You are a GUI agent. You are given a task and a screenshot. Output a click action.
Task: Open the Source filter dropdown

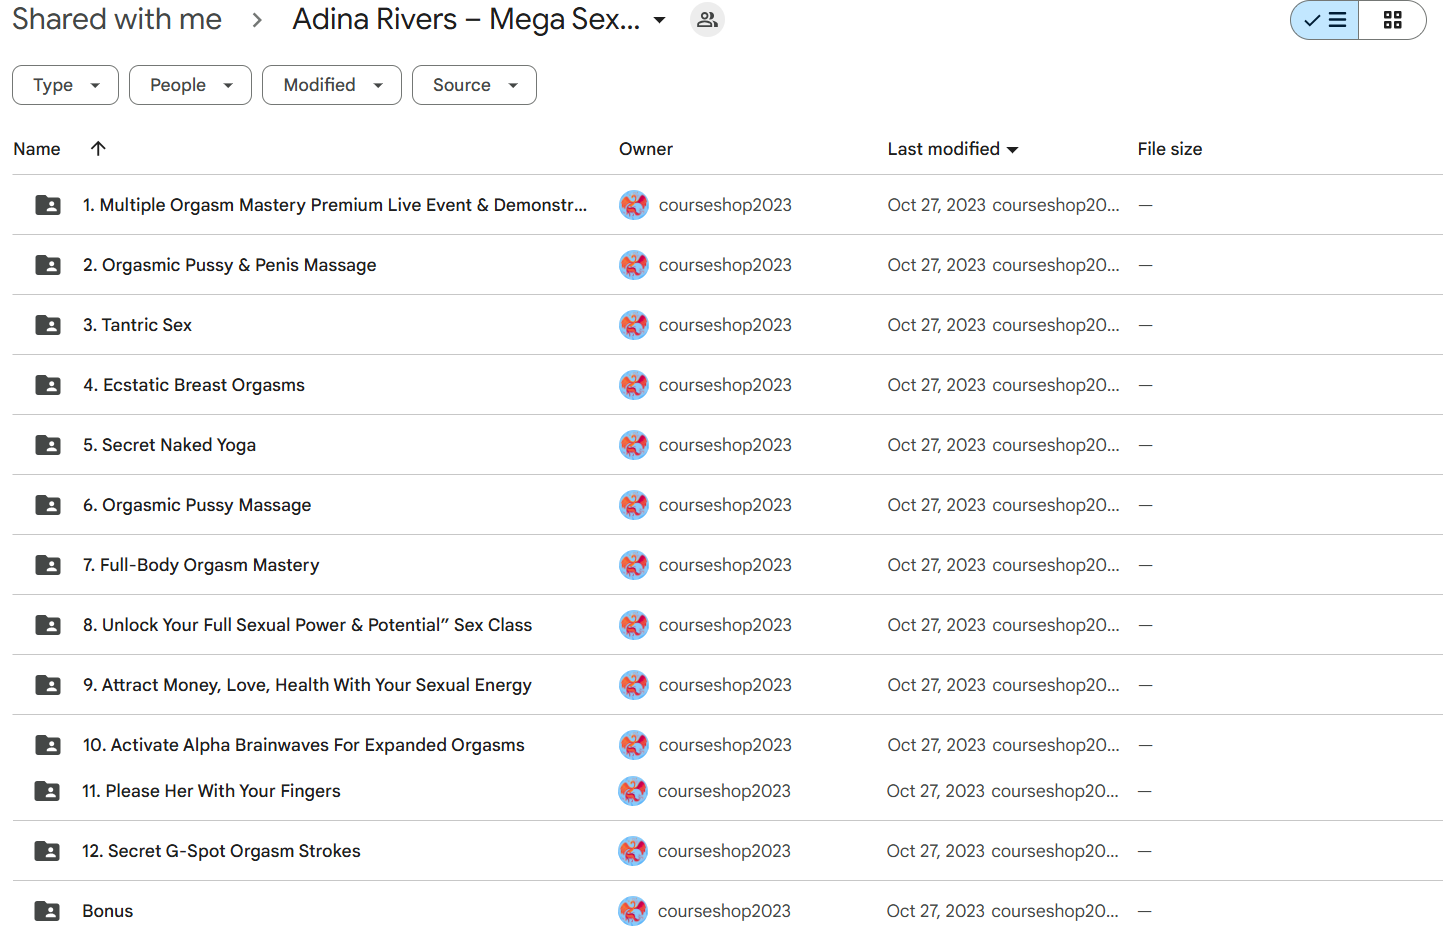474,85
